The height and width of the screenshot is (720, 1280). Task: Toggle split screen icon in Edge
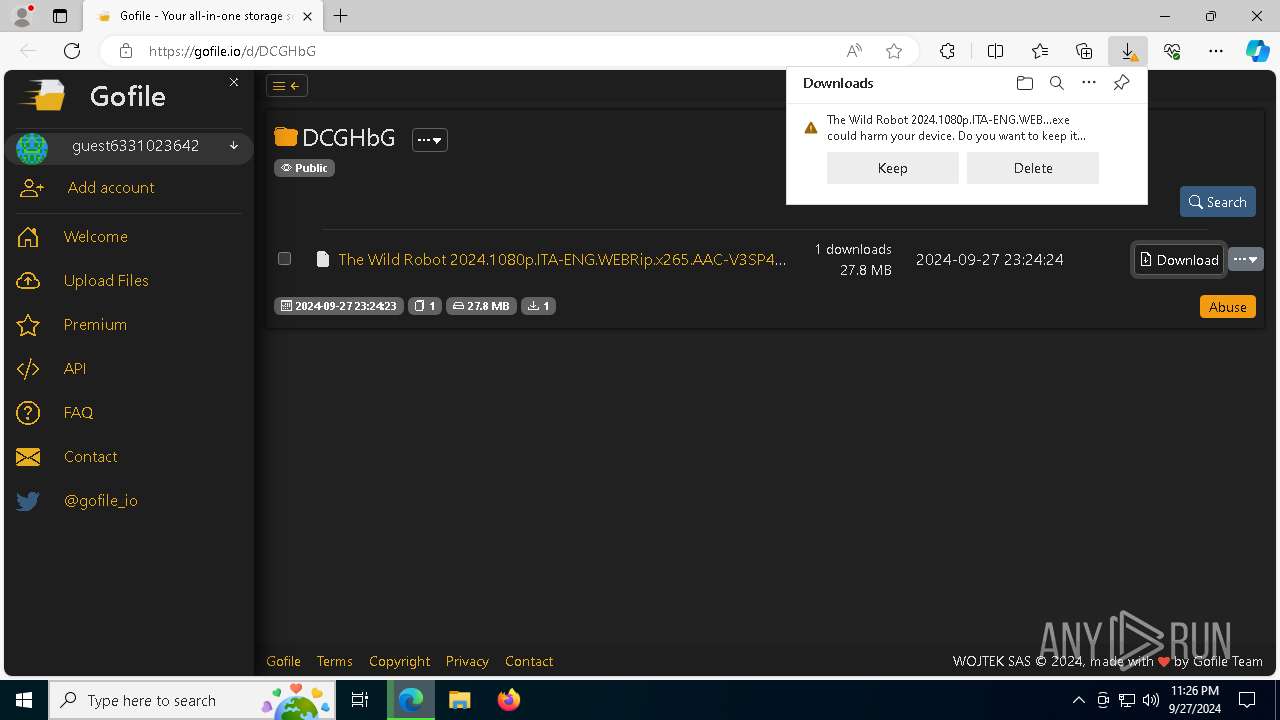pyautogui.click(x=995, y=51)
